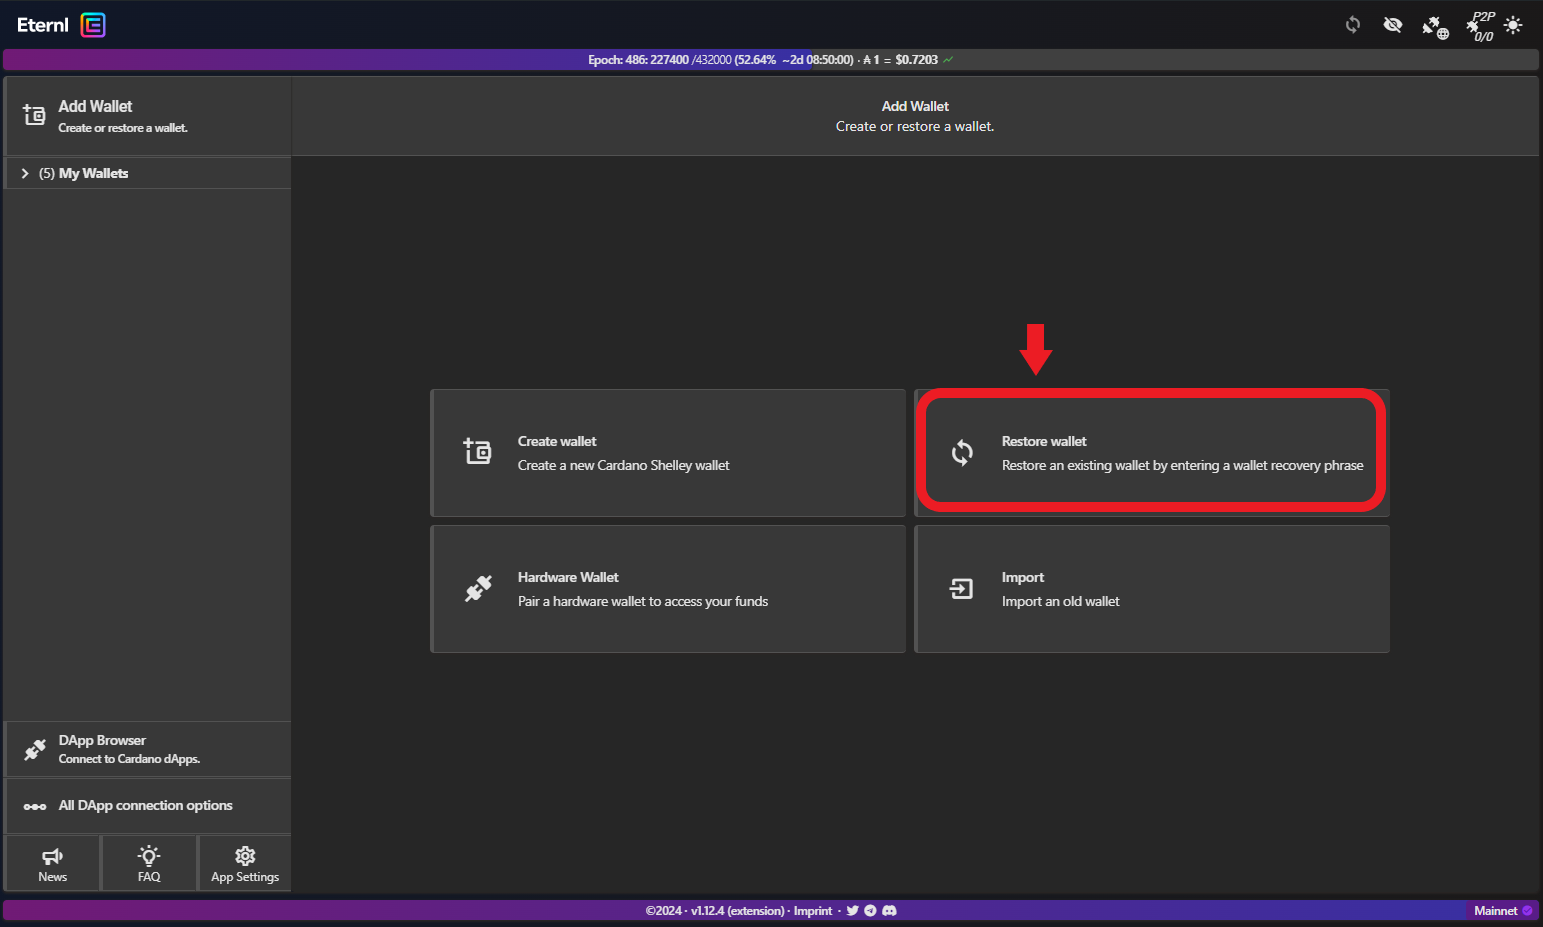Click the DApp connection options nodes icon
Screen dimensions: 1543x927
35,806
